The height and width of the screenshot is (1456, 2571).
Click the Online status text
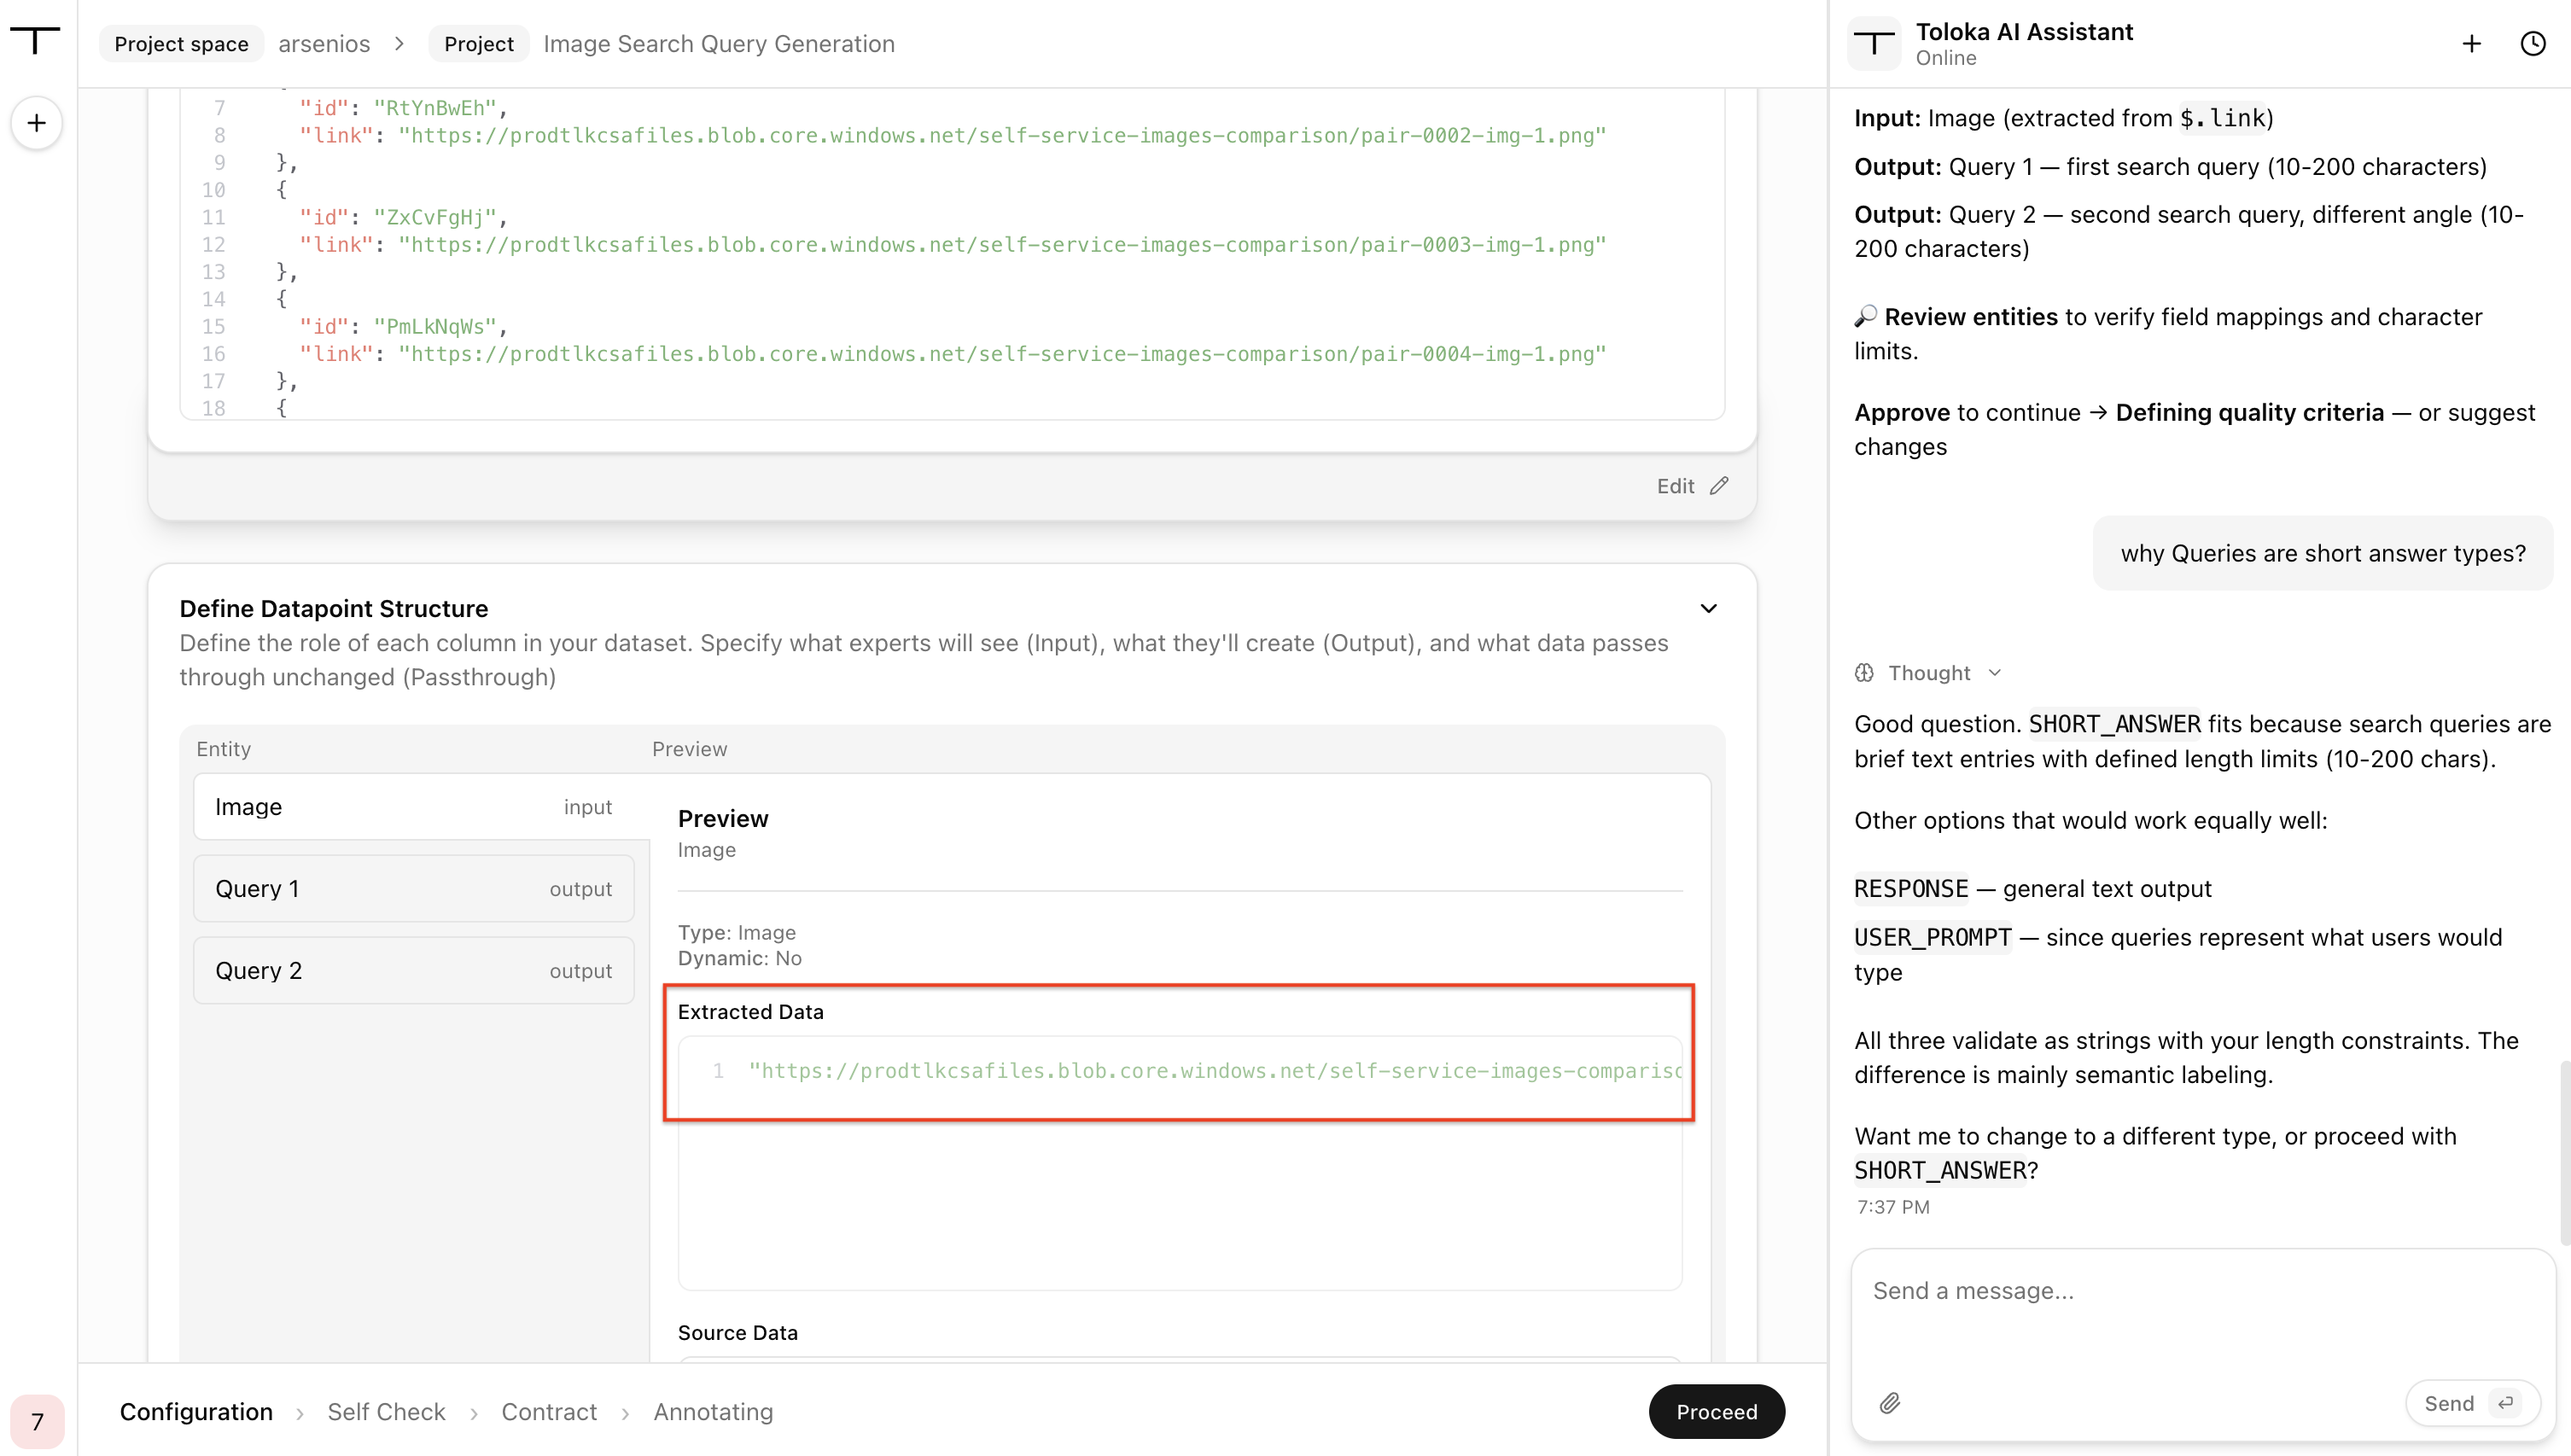coord(1945,59)
